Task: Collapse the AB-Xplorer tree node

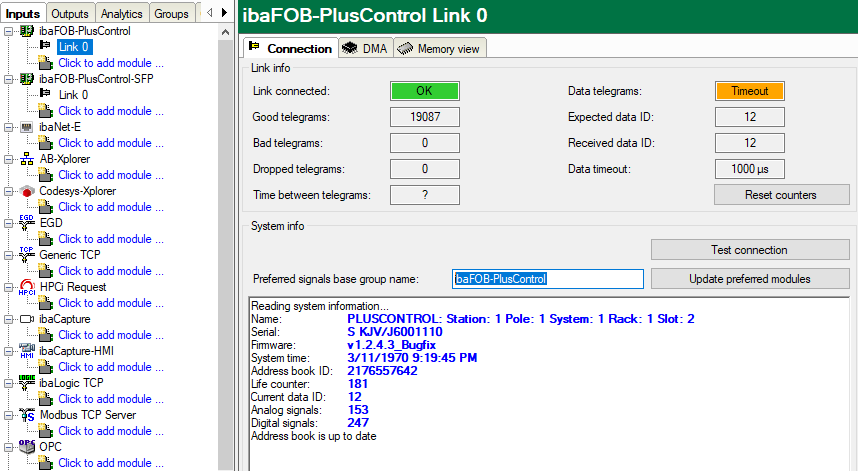Action: coord(9,159)
